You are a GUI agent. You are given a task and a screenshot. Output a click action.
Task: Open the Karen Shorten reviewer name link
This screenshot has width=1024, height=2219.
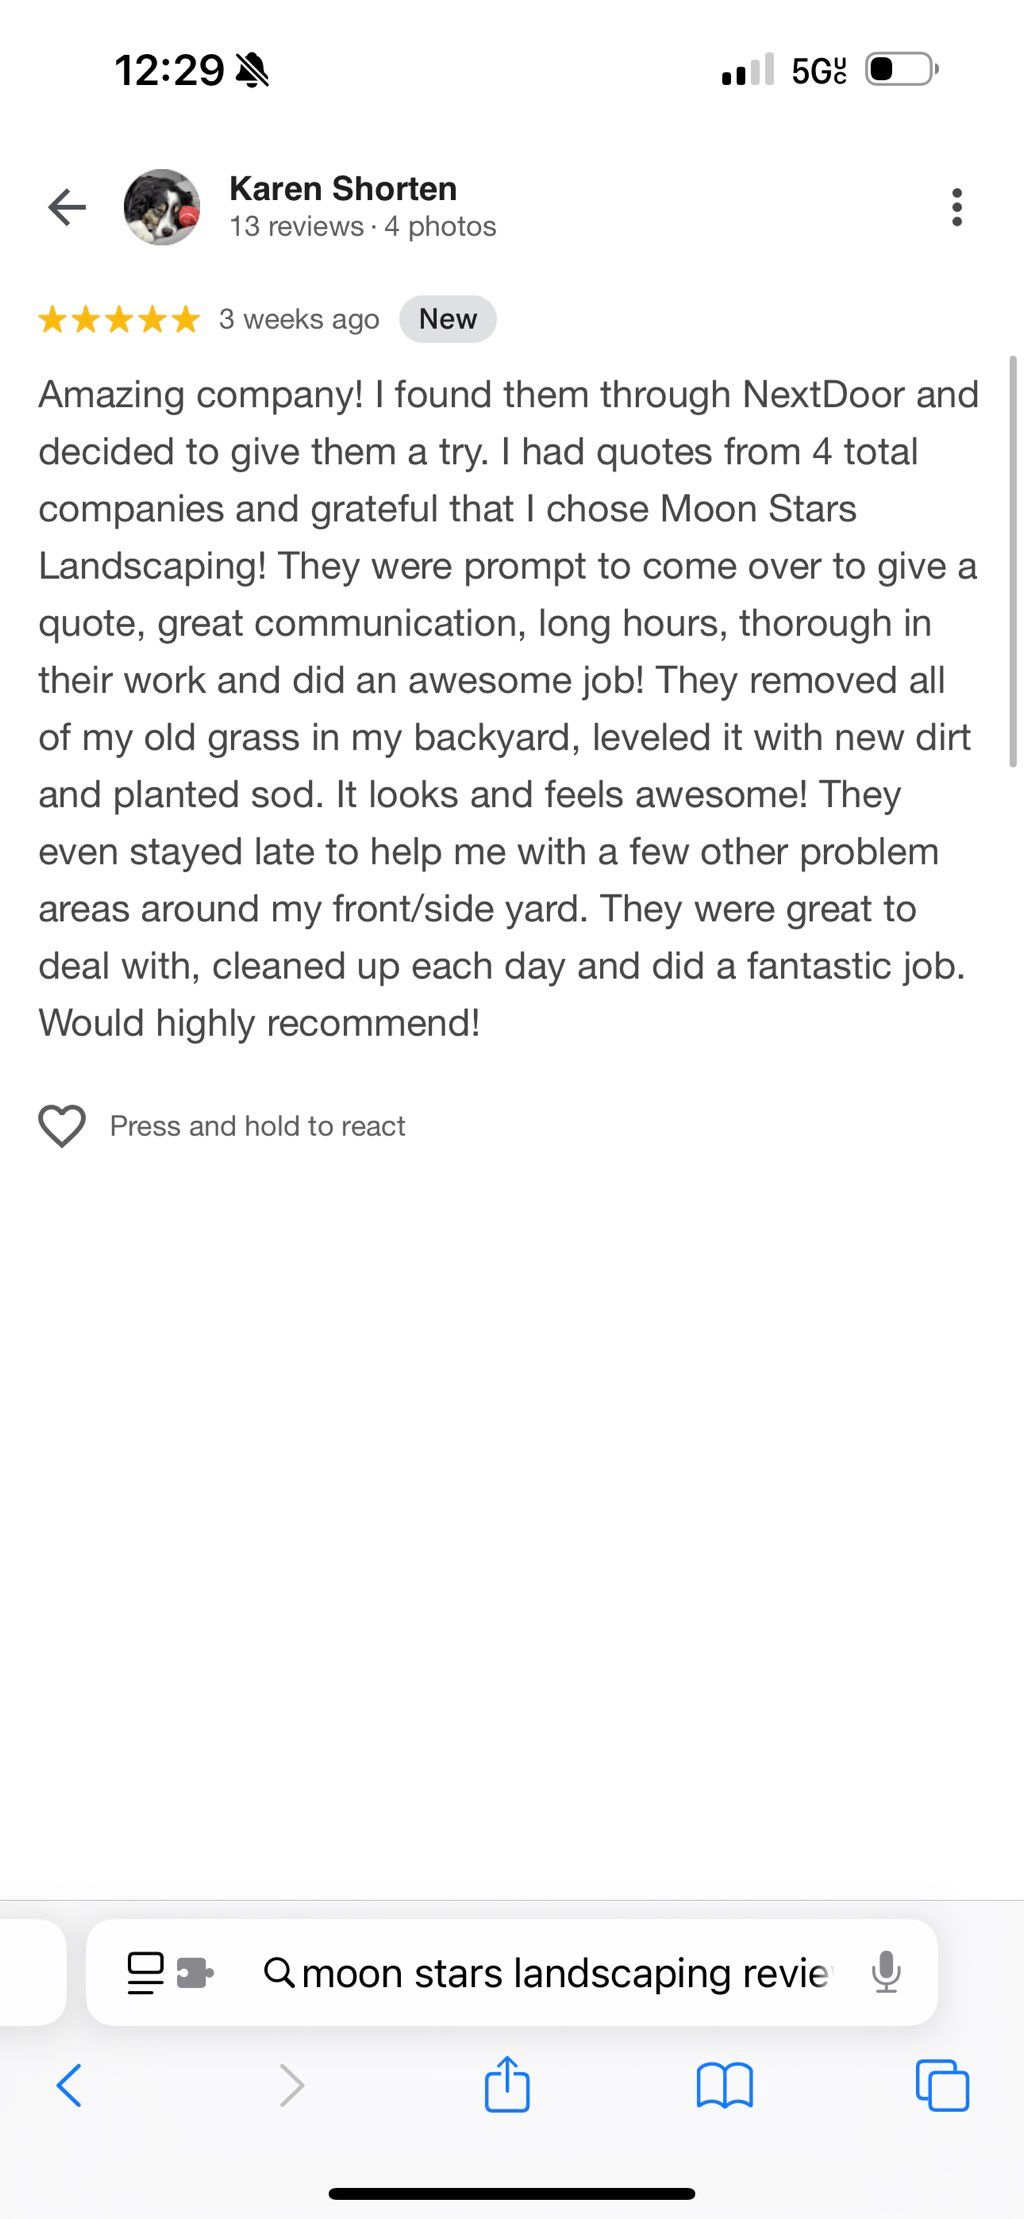[x=343, y=188]
